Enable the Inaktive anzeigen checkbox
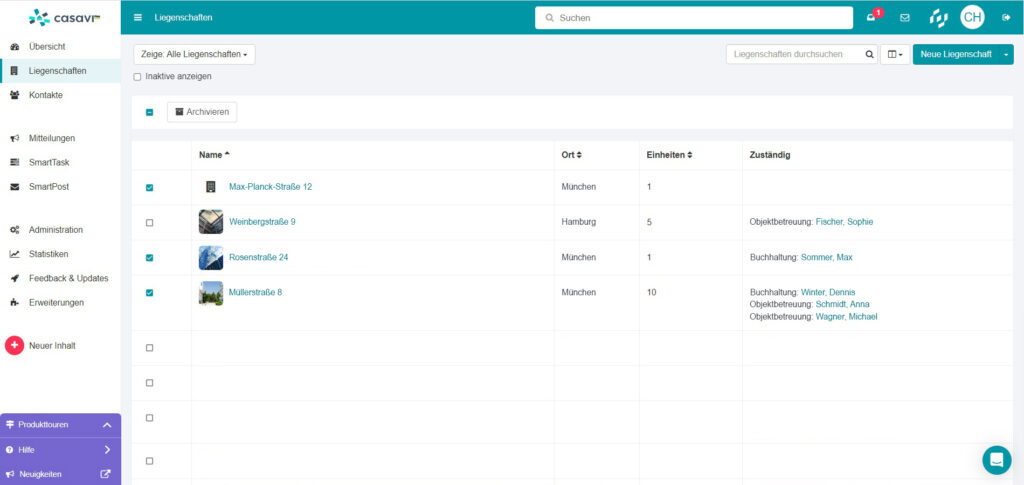This screenshot has height=485, width=1024. click(x=138, y=76)
